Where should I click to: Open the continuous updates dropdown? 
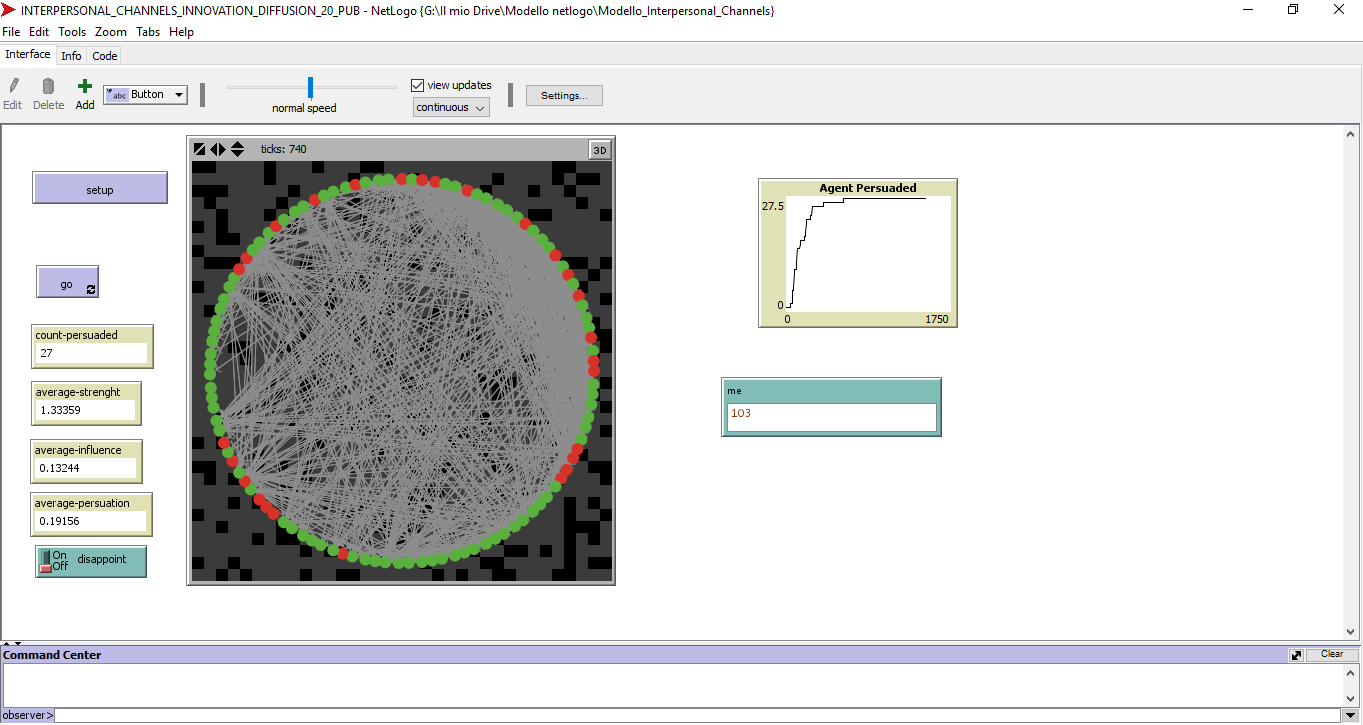coord(450,106)
